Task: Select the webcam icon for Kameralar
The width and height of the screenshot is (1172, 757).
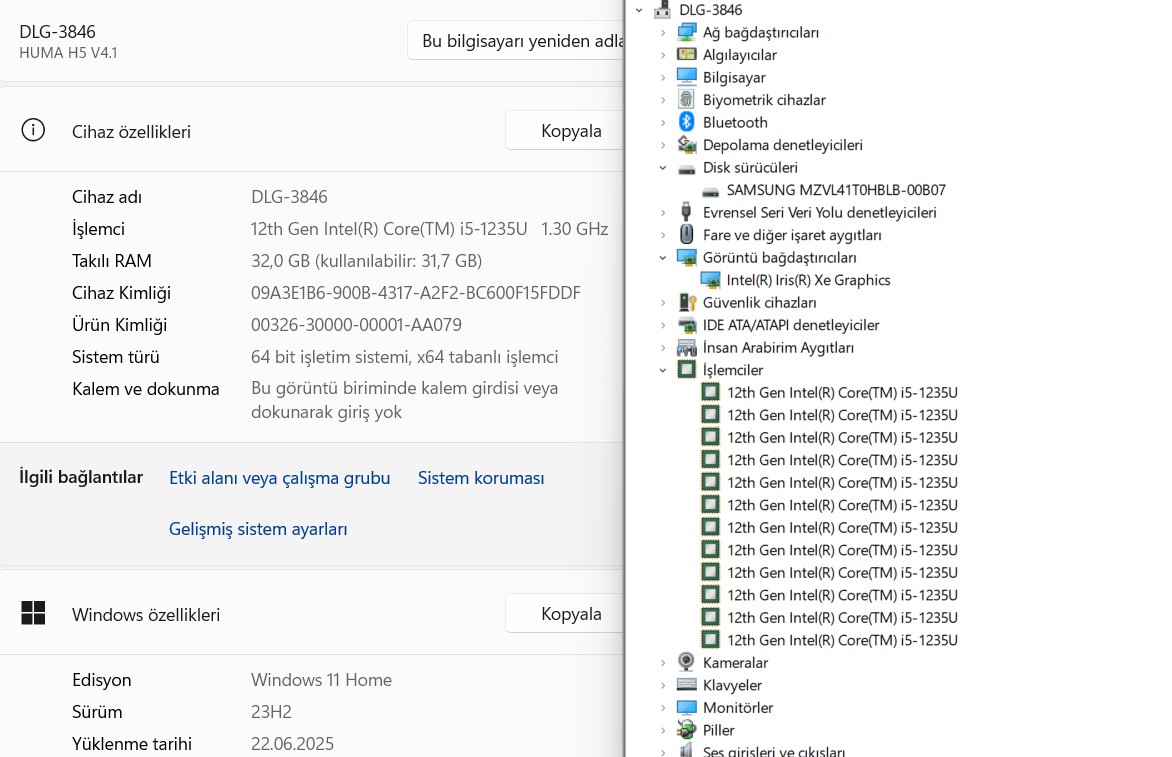Action: 686,662
